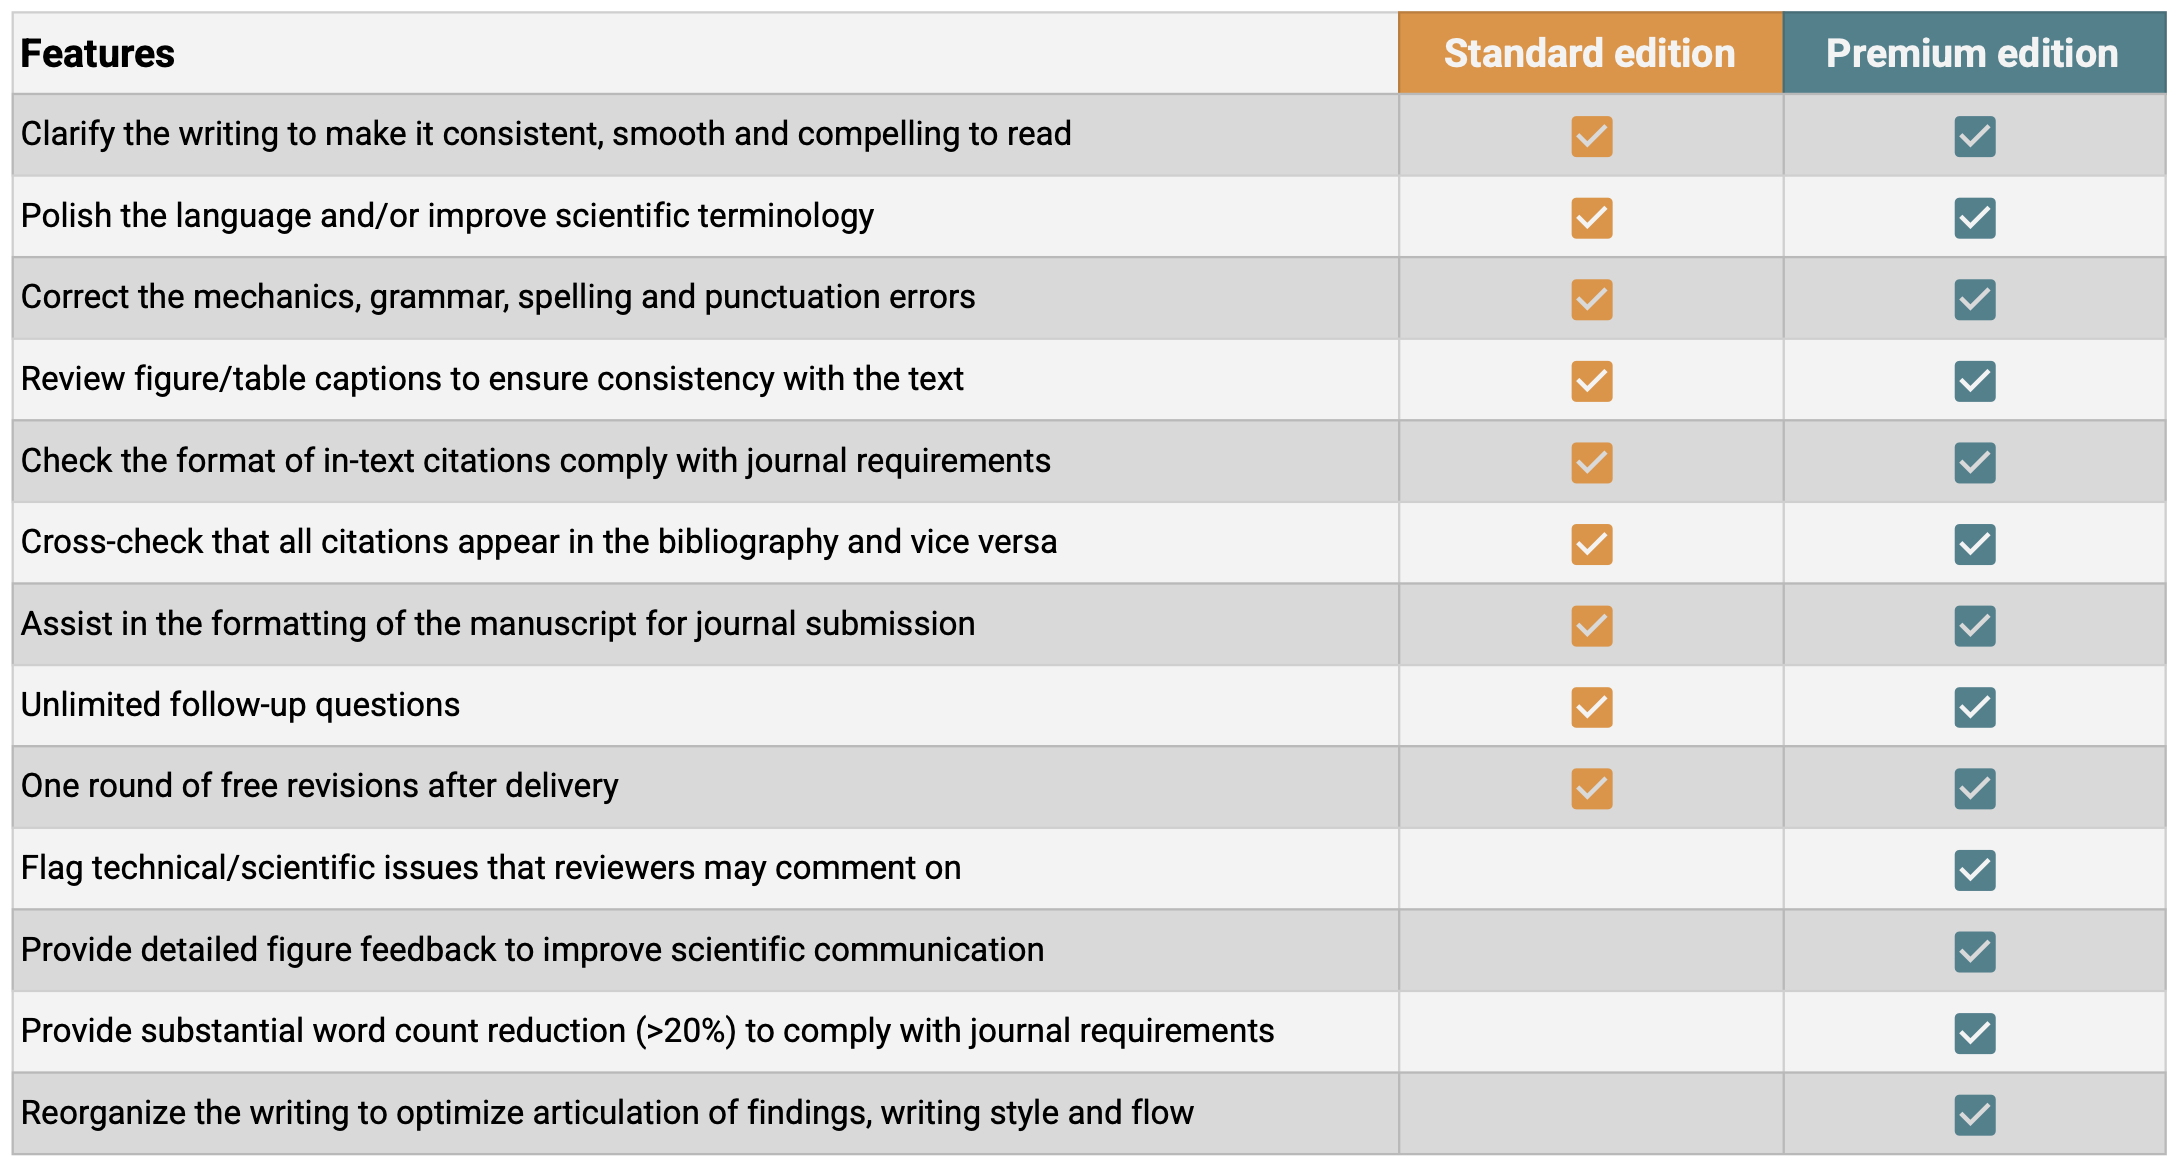Click Standard checkbox for Clarify the writing row
This screenshot has width=2182, height=1168.
1591,136
